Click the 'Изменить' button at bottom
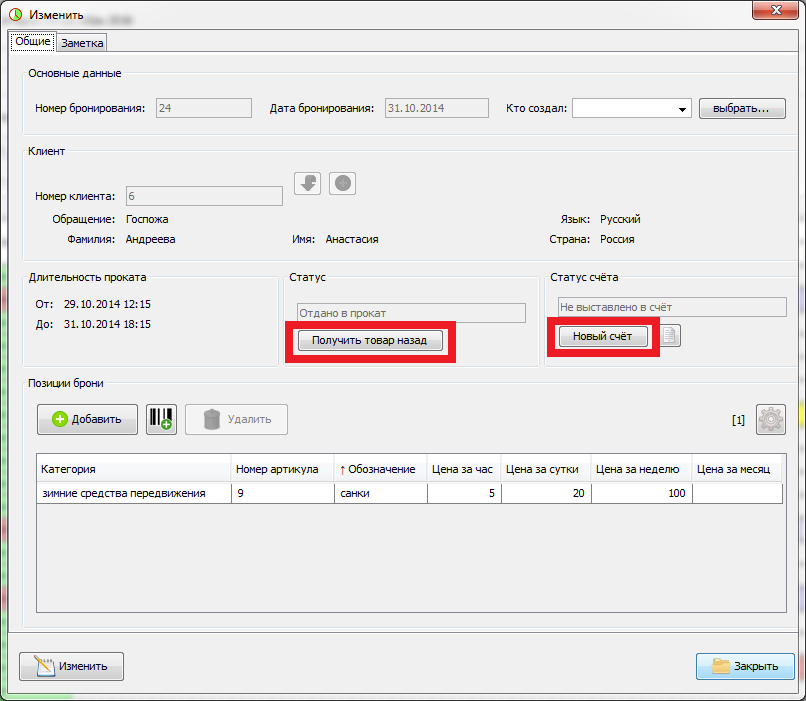This screenshot has width=806, height=701. click(71, 666)
